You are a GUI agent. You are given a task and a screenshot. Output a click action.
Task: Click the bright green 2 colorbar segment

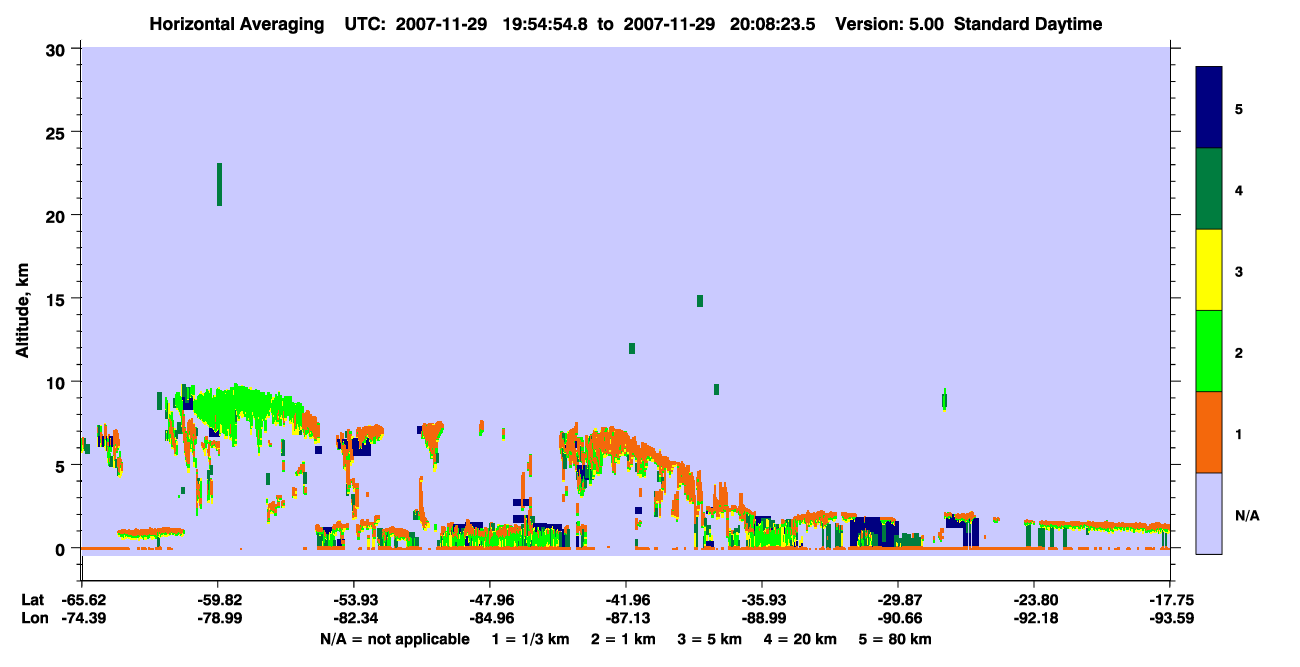[x=1209, y=351]
